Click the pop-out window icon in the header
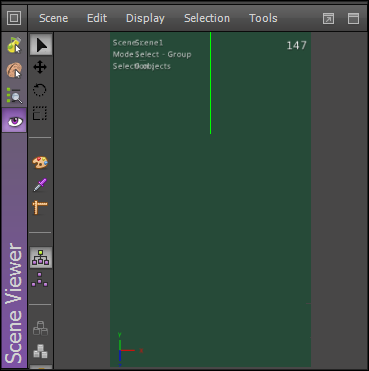This screenshot has width=369, height=371. point(328,18)
